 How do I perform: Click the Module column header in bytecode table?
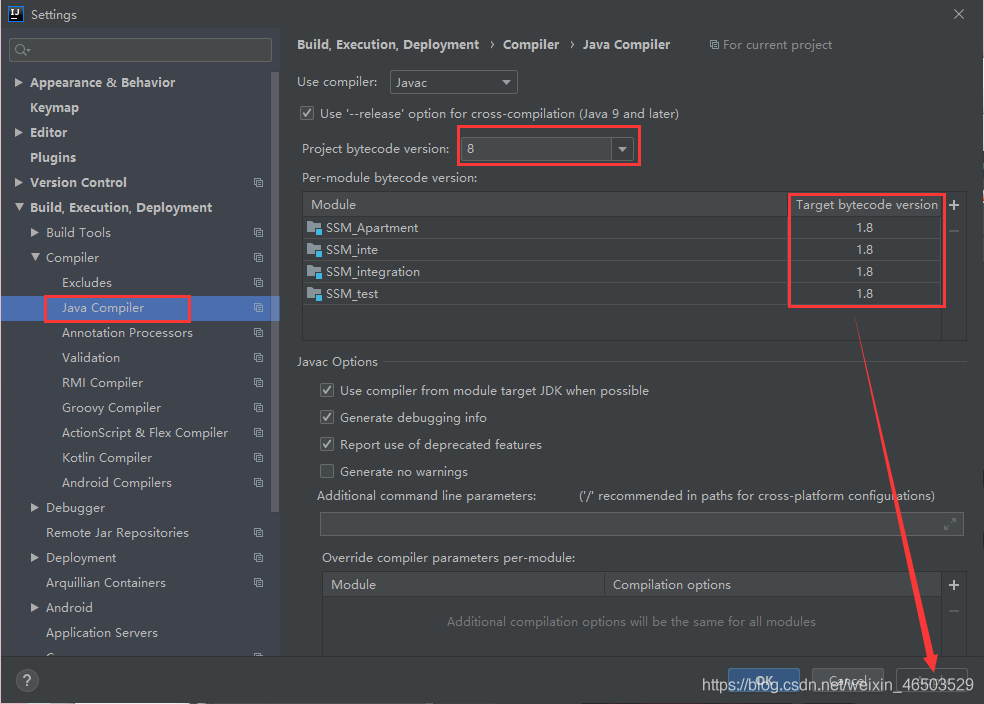pos(545,205)
